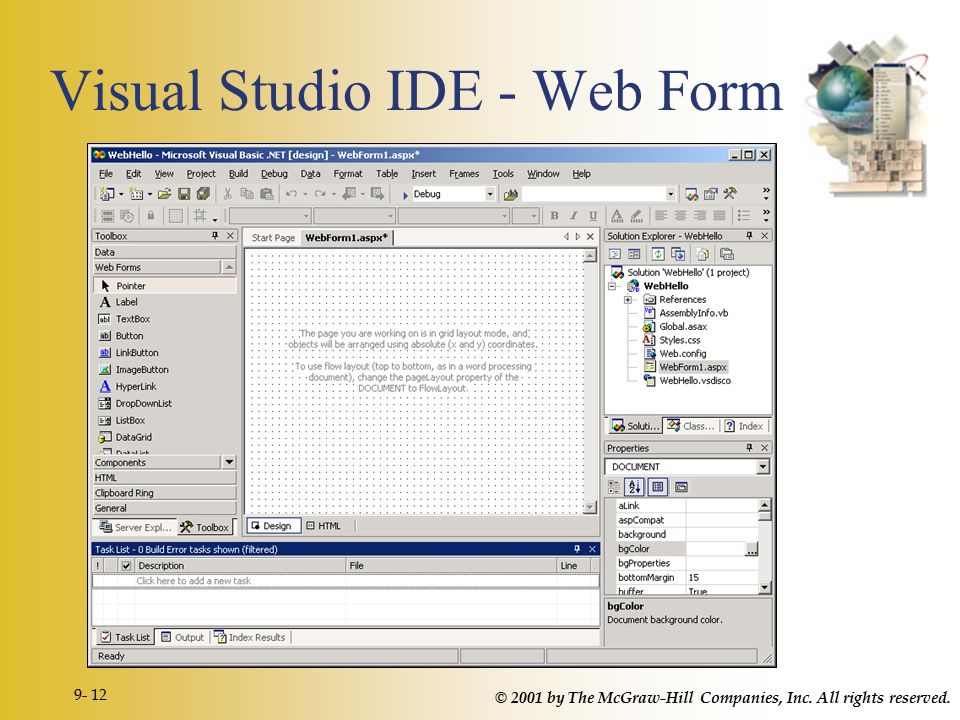Open the DOCUMENT object dropdown in Properties
This screenshot has height=720, width=960.
pos(762,467)
